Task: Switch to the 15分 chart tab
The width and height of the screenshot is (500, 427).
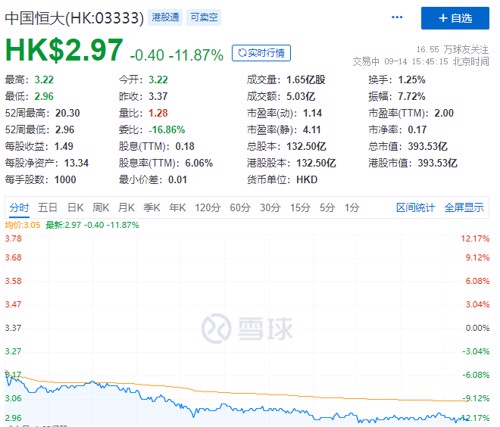Action: 300,208
